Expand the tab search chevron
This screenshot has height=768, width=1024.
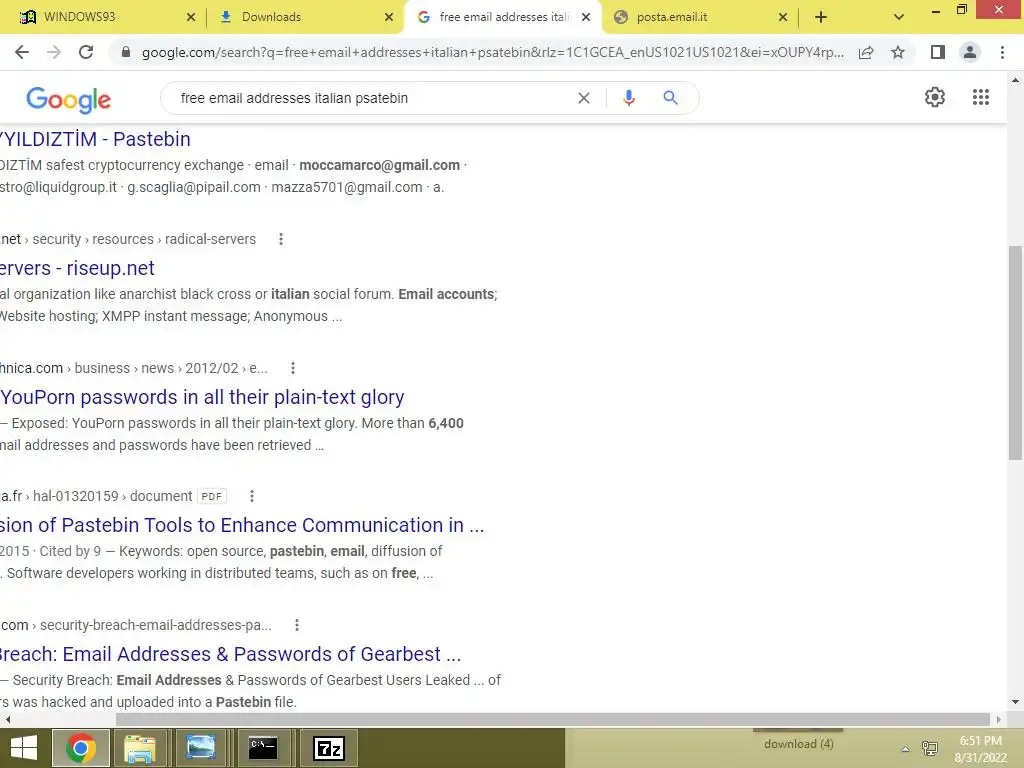pos(899,17)
